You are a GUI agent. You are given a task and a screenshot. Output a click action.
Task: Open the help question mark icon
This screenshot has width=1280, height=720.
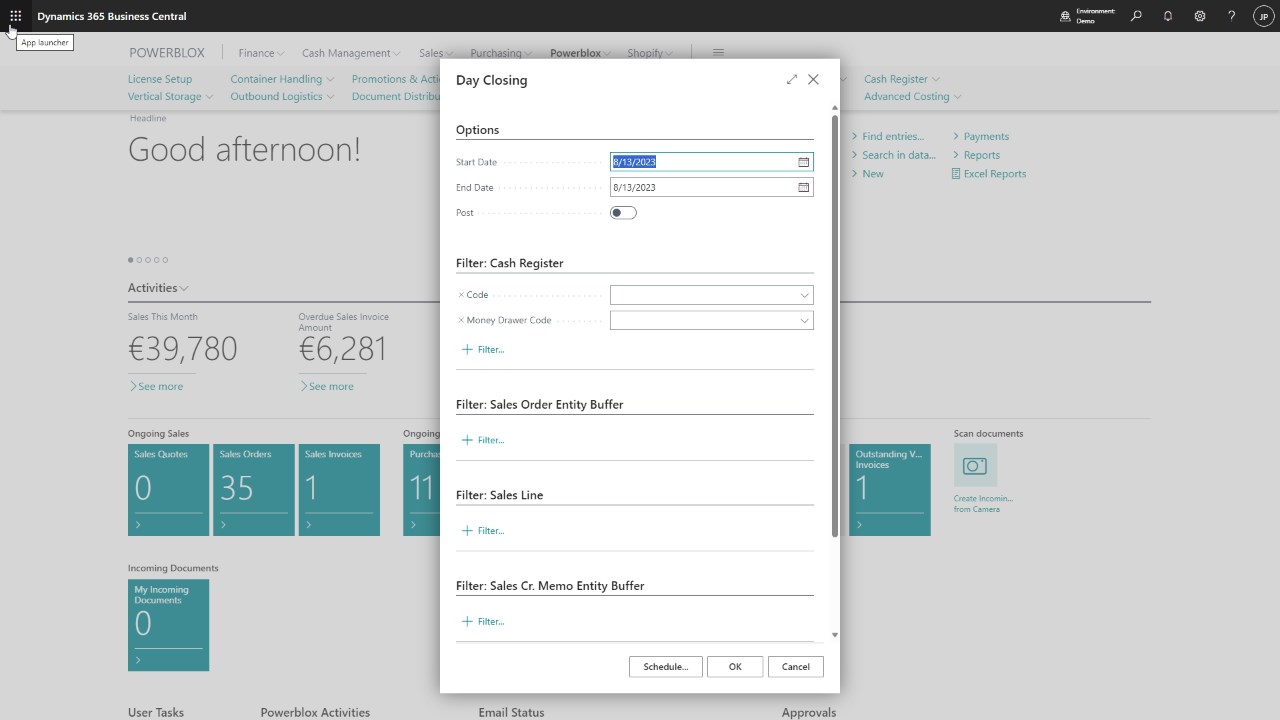(x=1232, y=16)
